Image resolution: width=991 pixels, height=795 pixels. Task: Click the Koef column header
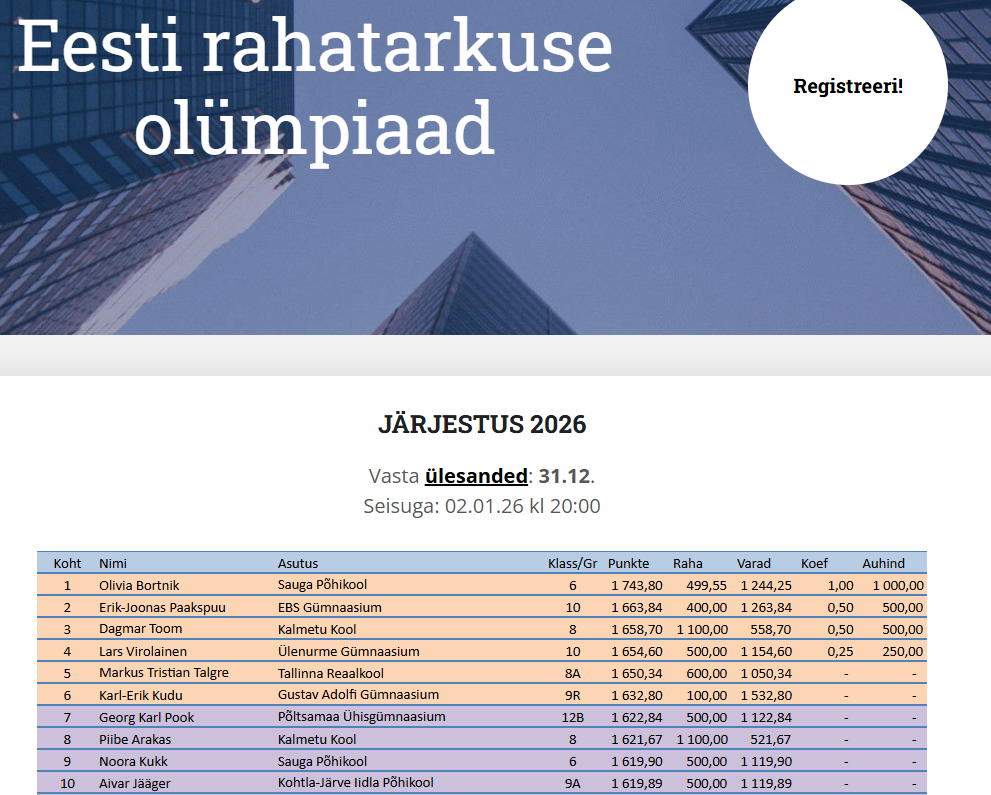[815, 563]
